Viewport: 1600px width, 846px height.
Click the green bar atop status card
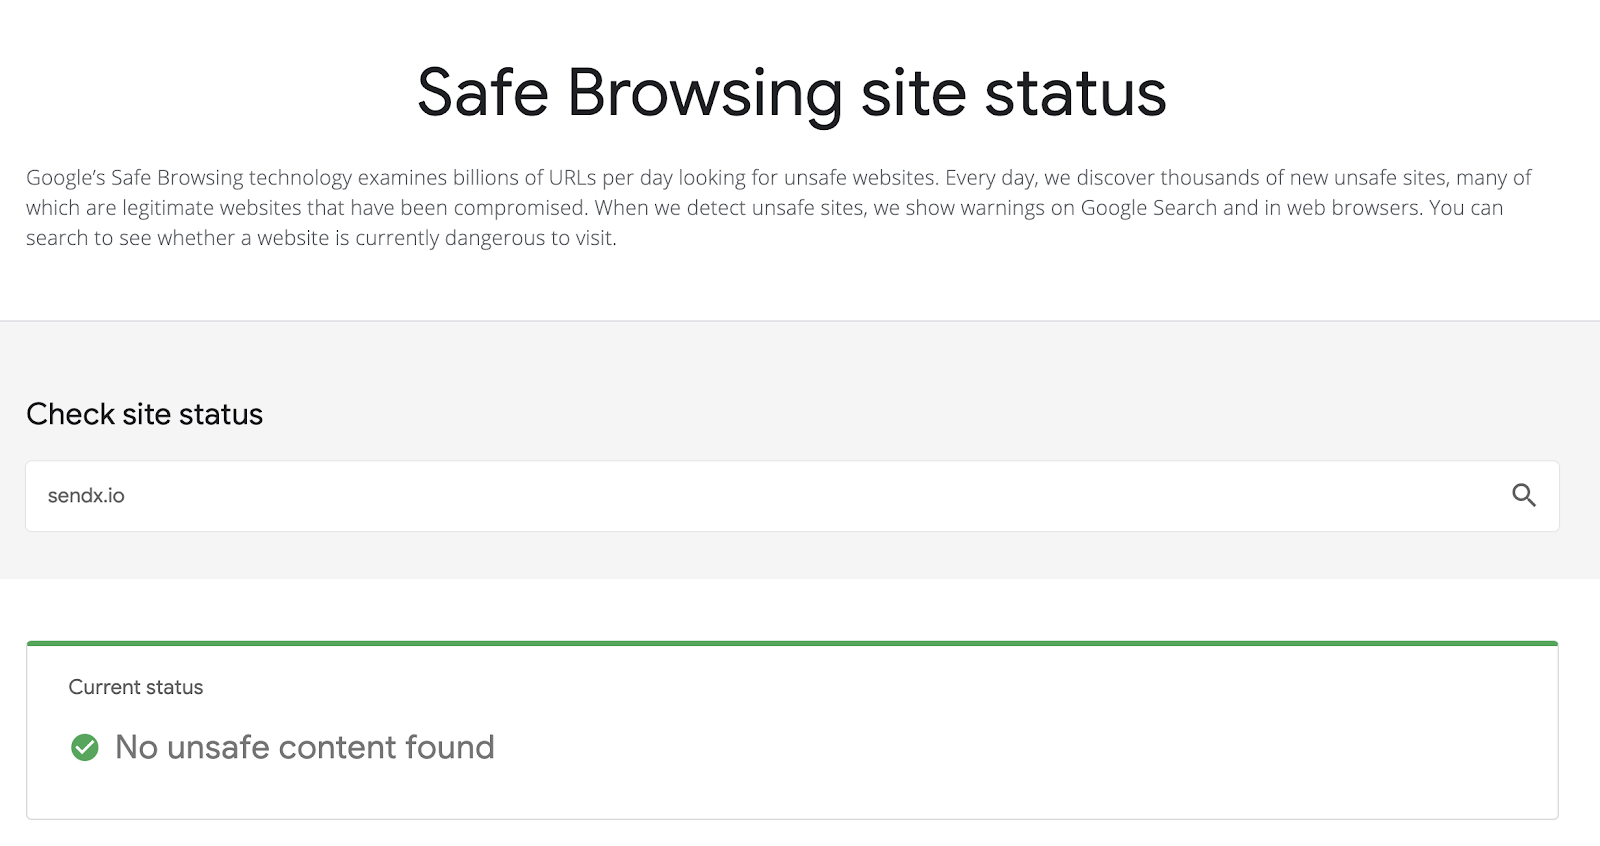pos(791,643)
